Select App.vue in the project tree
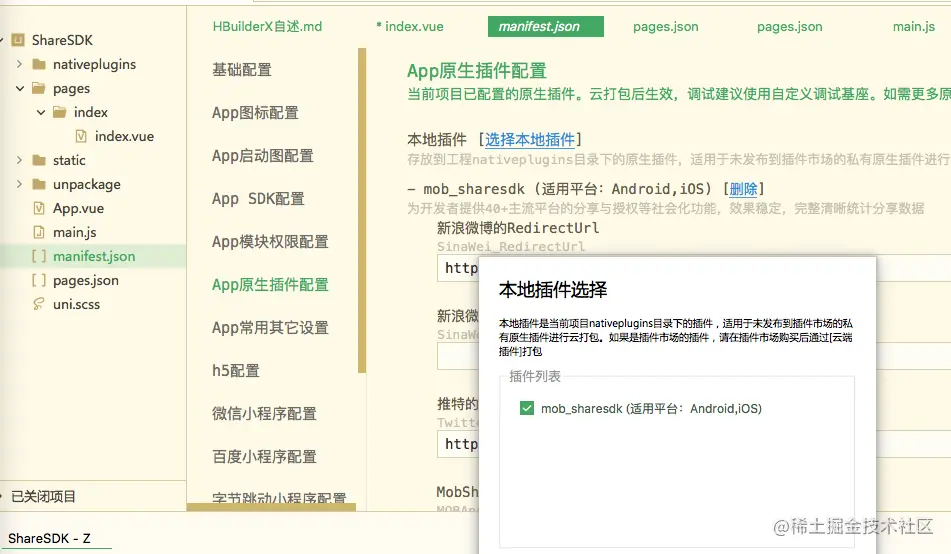This screenshot has width=951, height=554. point(78,208)
